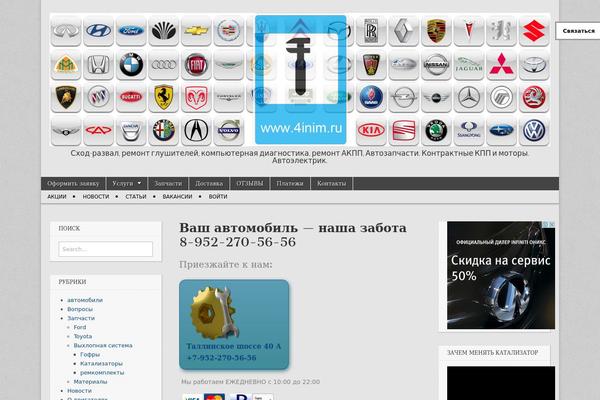
Task: Click the Volkswagen logo icon
Action: pyautogui.click(x=534, y=131)
